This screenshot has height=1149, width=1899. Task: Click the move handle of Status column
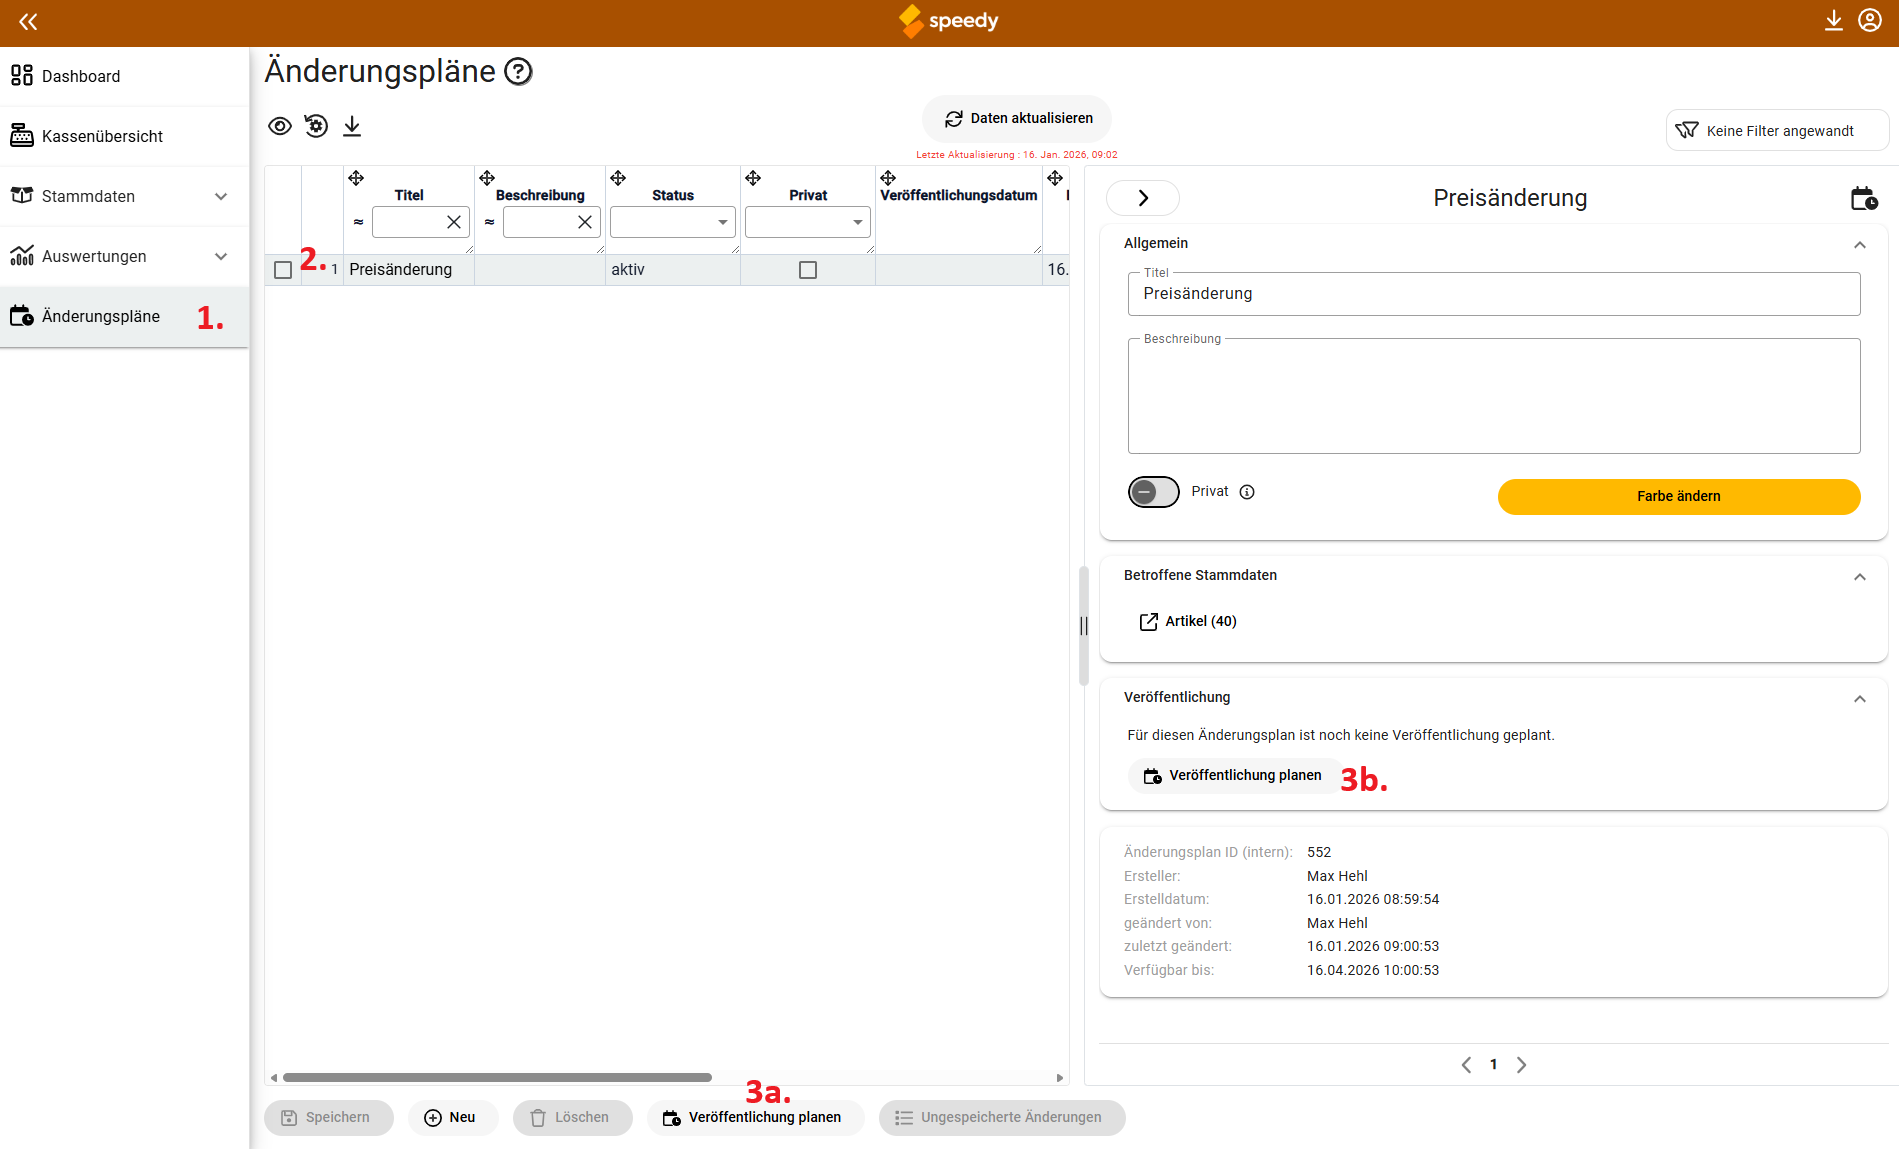point(618,178)
